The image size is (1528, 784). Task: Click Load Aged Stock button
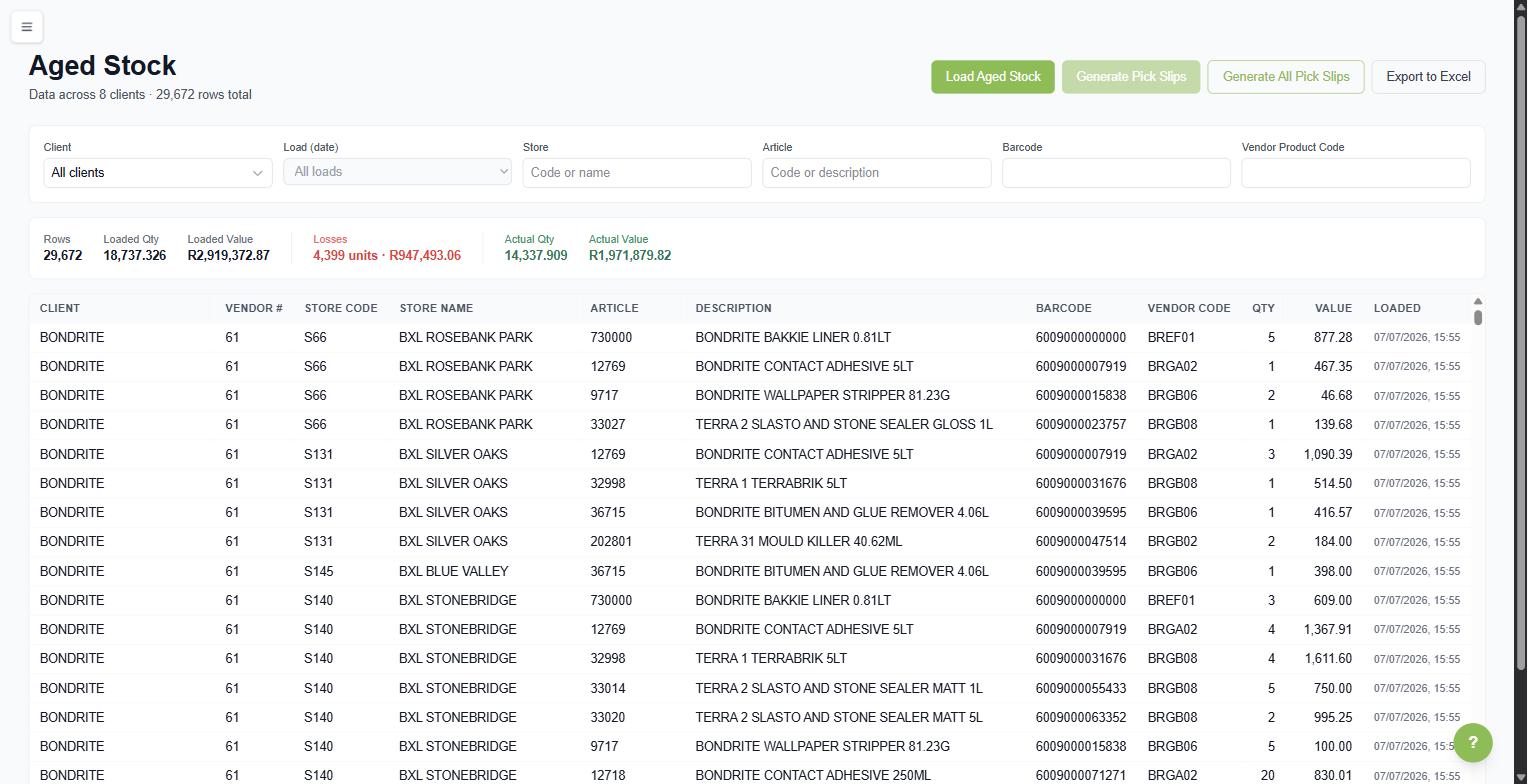pos(992,77)
